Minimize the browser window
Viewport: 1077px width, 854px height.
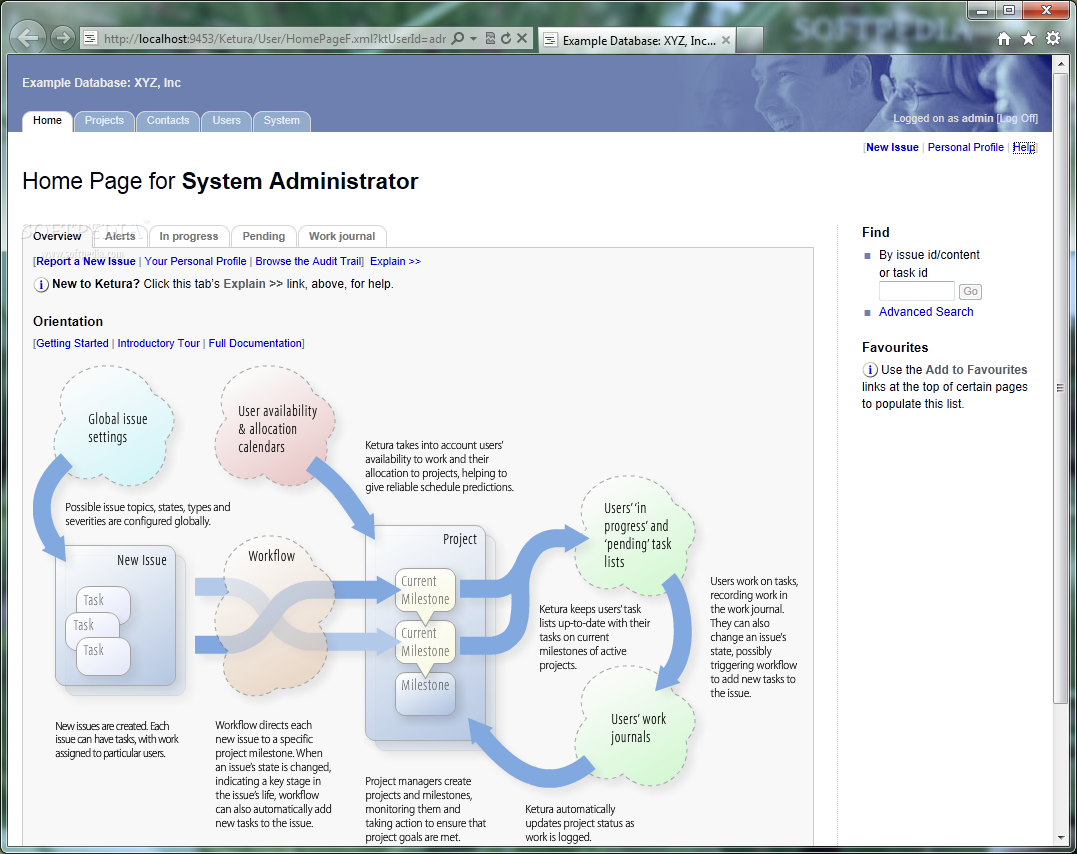(982, 10)
